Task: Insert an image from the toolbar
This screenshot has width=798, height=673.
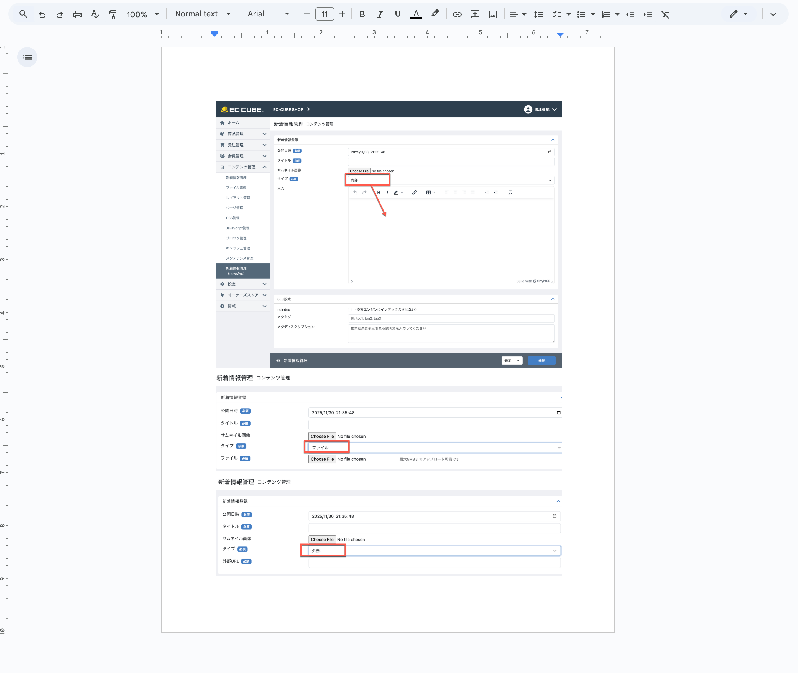Action: point(493,14)
